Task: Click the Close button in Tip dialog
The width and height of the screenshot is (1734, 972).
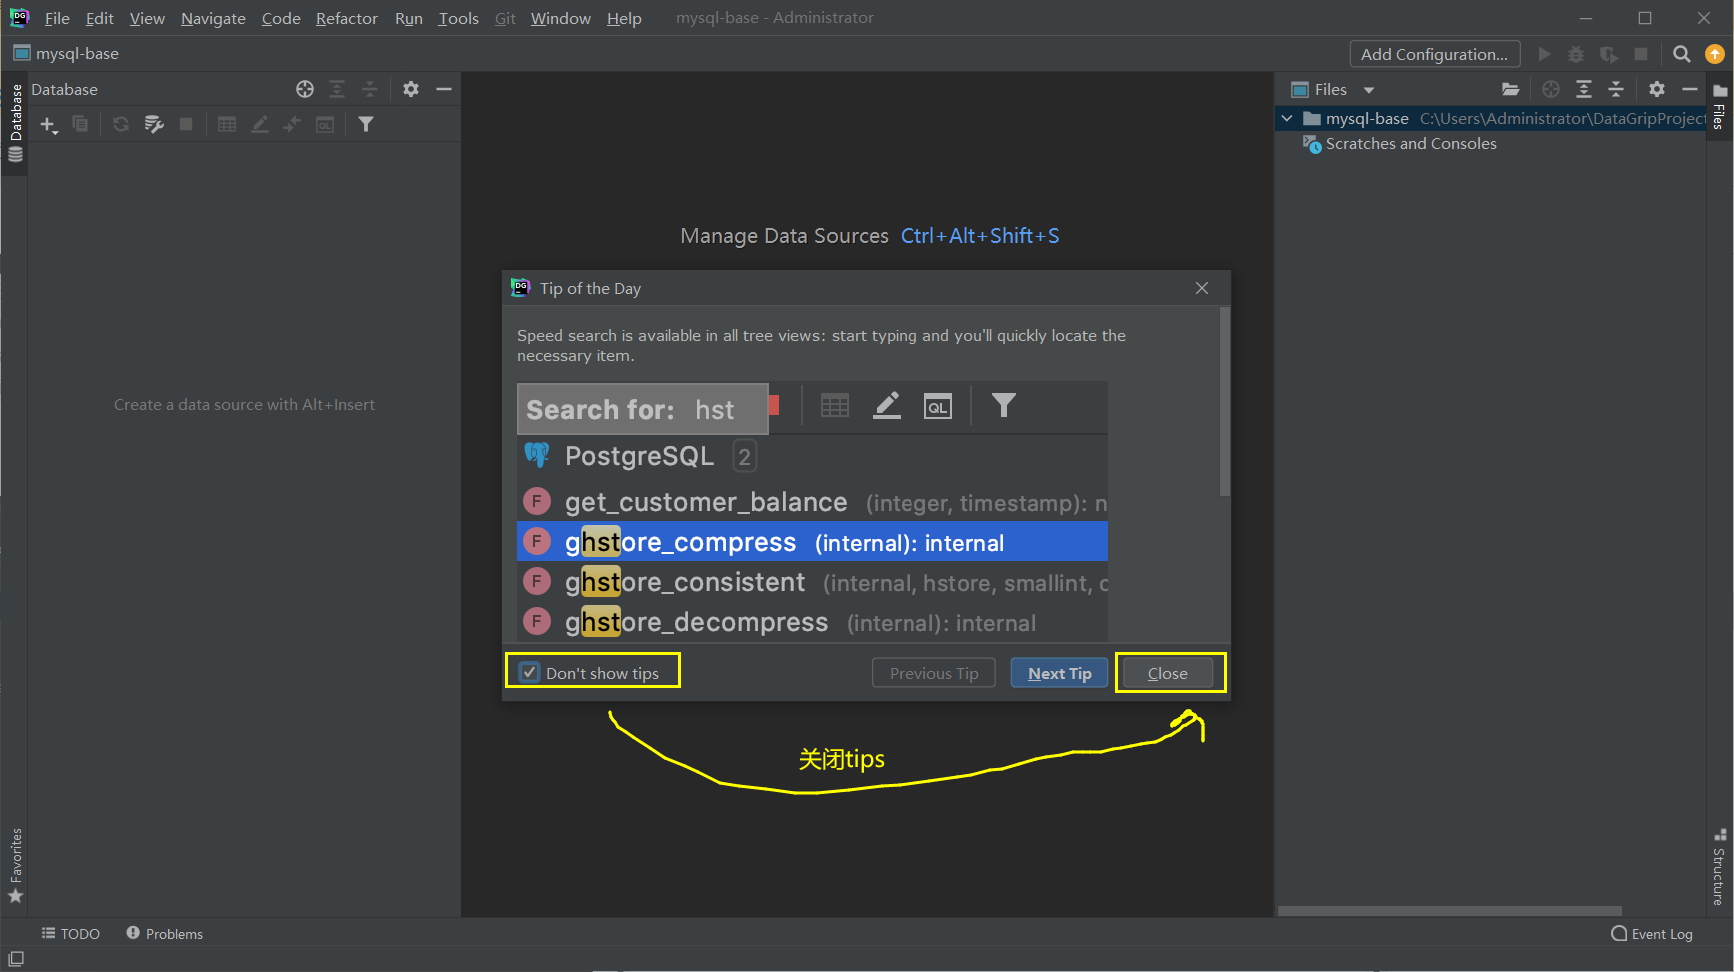Action: 1167,673
